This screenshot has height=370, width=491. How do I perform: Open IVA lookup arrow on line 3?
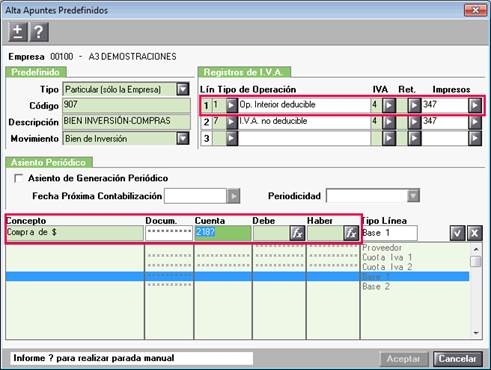click(388, 138)
